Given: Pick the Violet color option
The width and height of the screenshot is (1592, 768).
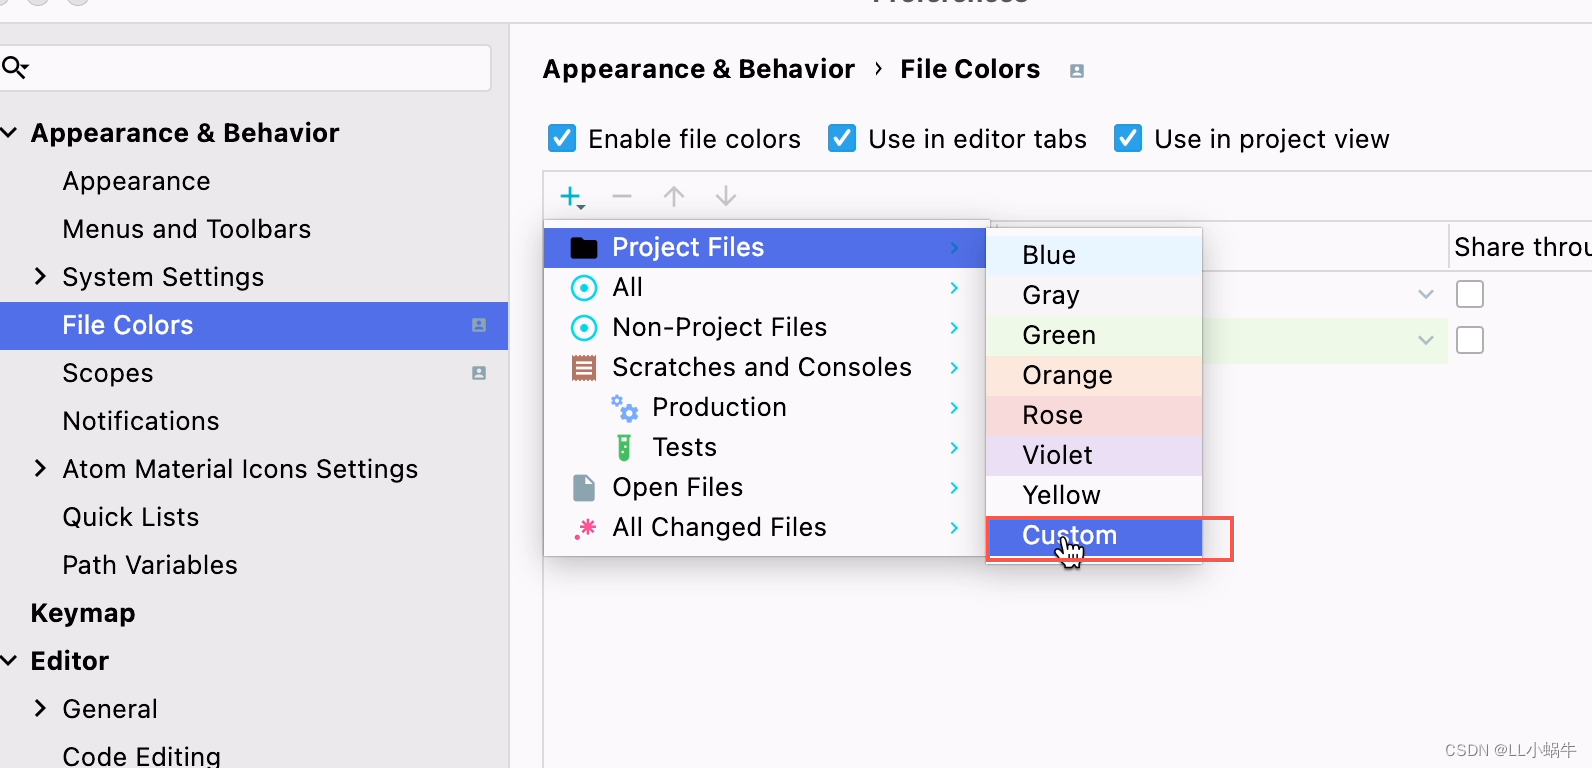Looking at the screenshot, I should point(1057,456).
